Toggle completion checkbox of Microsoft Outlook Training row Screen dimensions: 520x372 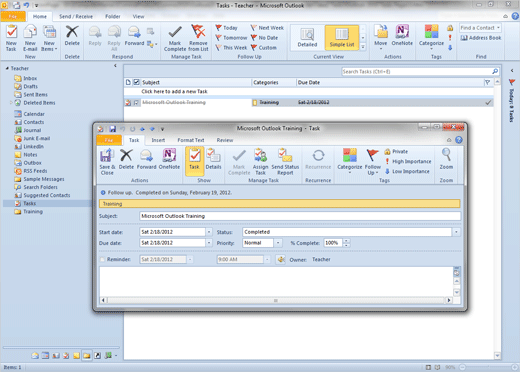click(136, 103)
